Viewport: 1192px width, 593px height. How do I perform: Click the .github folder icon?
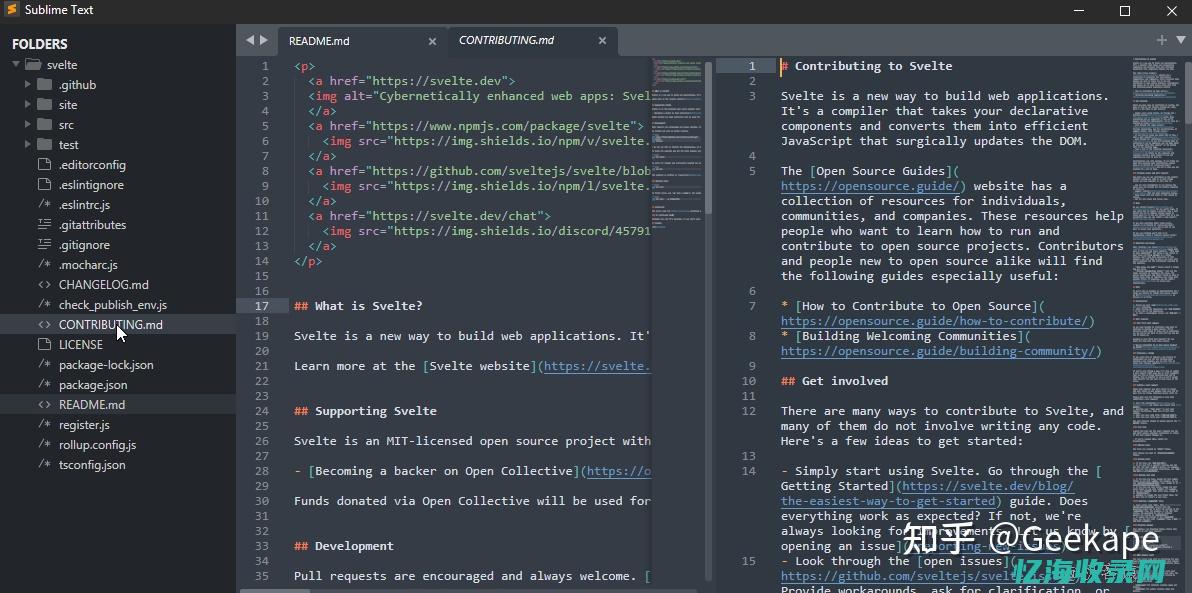click(45, 84)
